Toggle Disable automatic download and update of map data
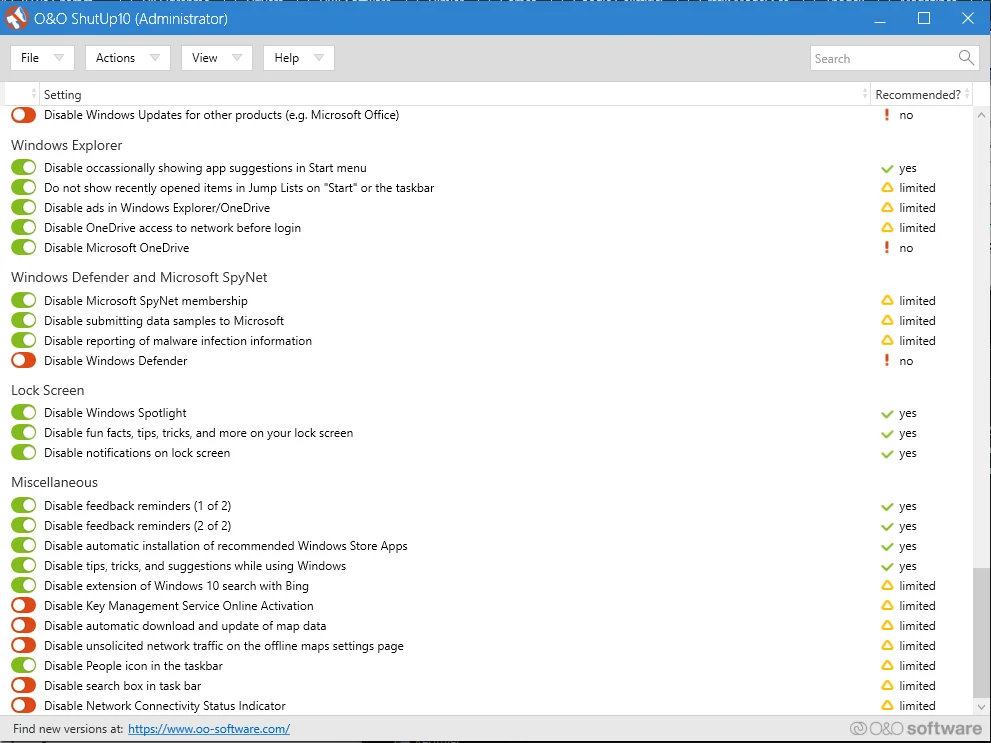Image resolution: width=991 pixels, height=743 pixels. click(x=23, y=625)
